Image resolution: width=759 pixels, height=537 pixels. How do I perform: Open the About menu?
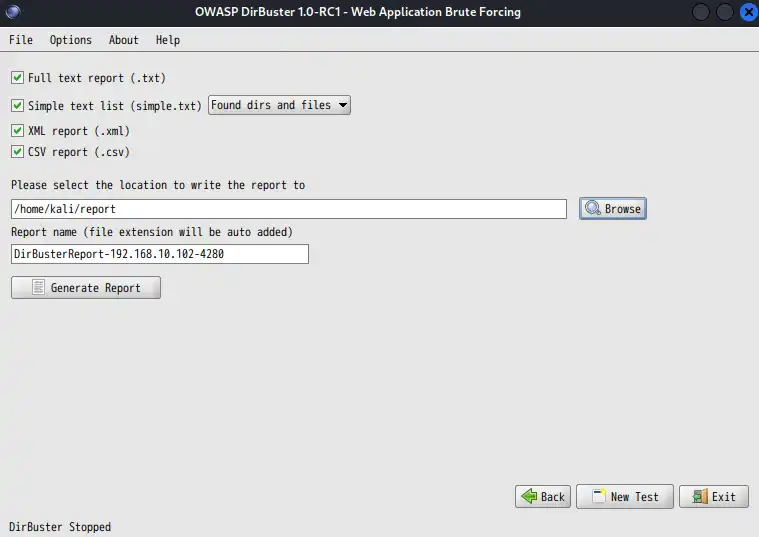pos(123,40)
